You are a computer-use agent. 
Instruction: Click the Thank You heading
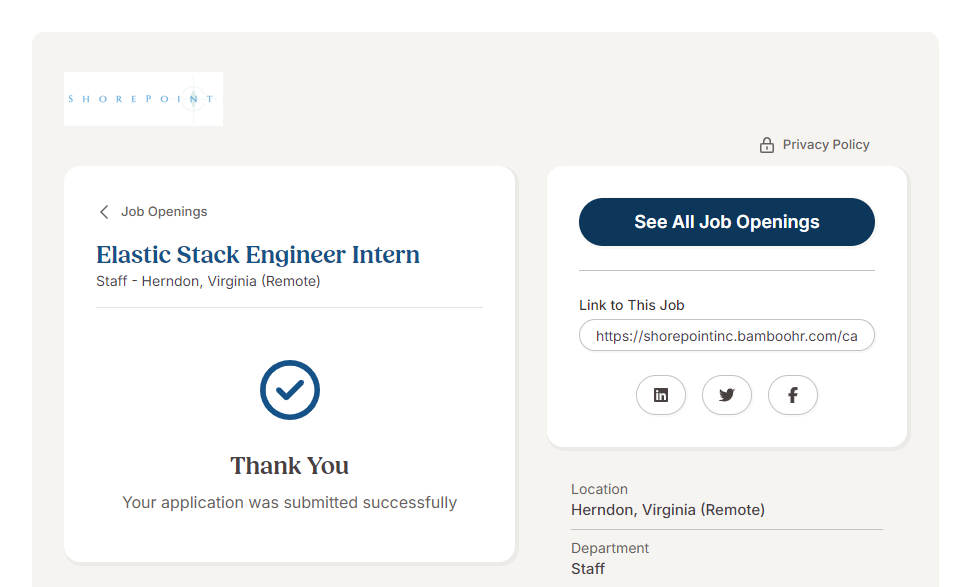[290, 466]
